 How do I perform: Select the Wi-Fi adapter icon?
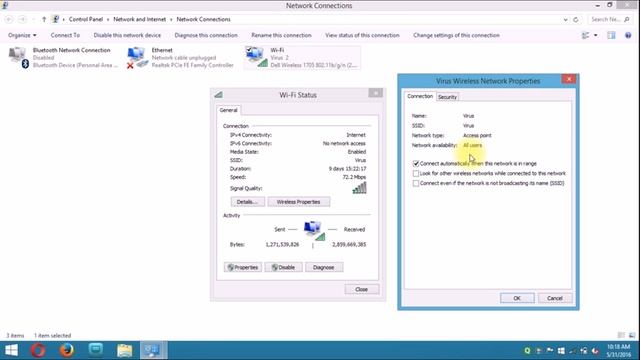[x=256, y=57]
